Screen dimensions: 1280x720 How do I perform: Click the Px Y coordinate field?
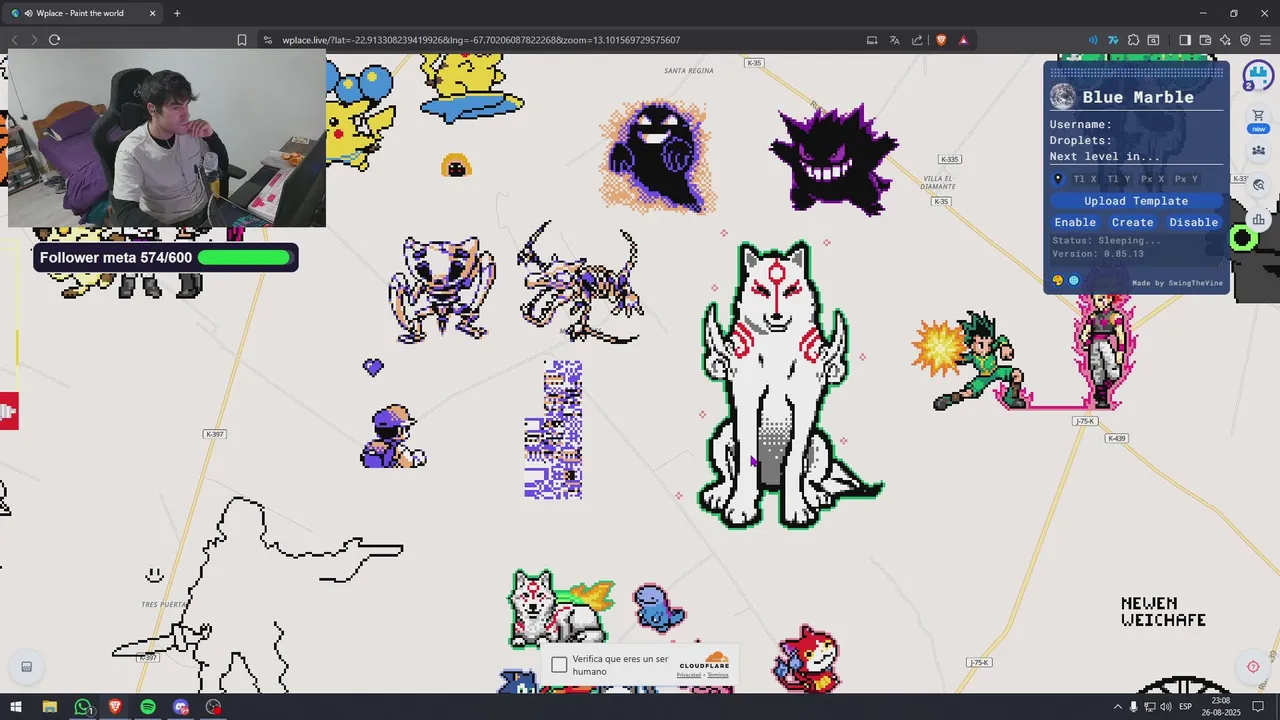(1187, 179)
